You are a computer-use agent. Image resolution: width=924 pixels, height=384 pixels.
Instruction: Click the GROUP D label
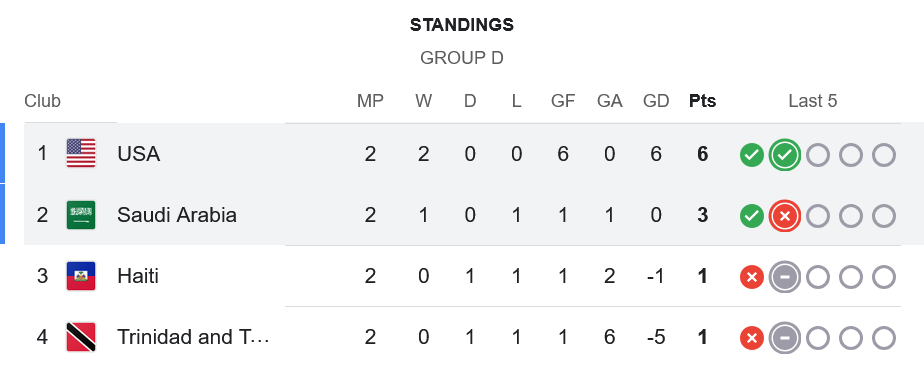click(x=462, y=58)
